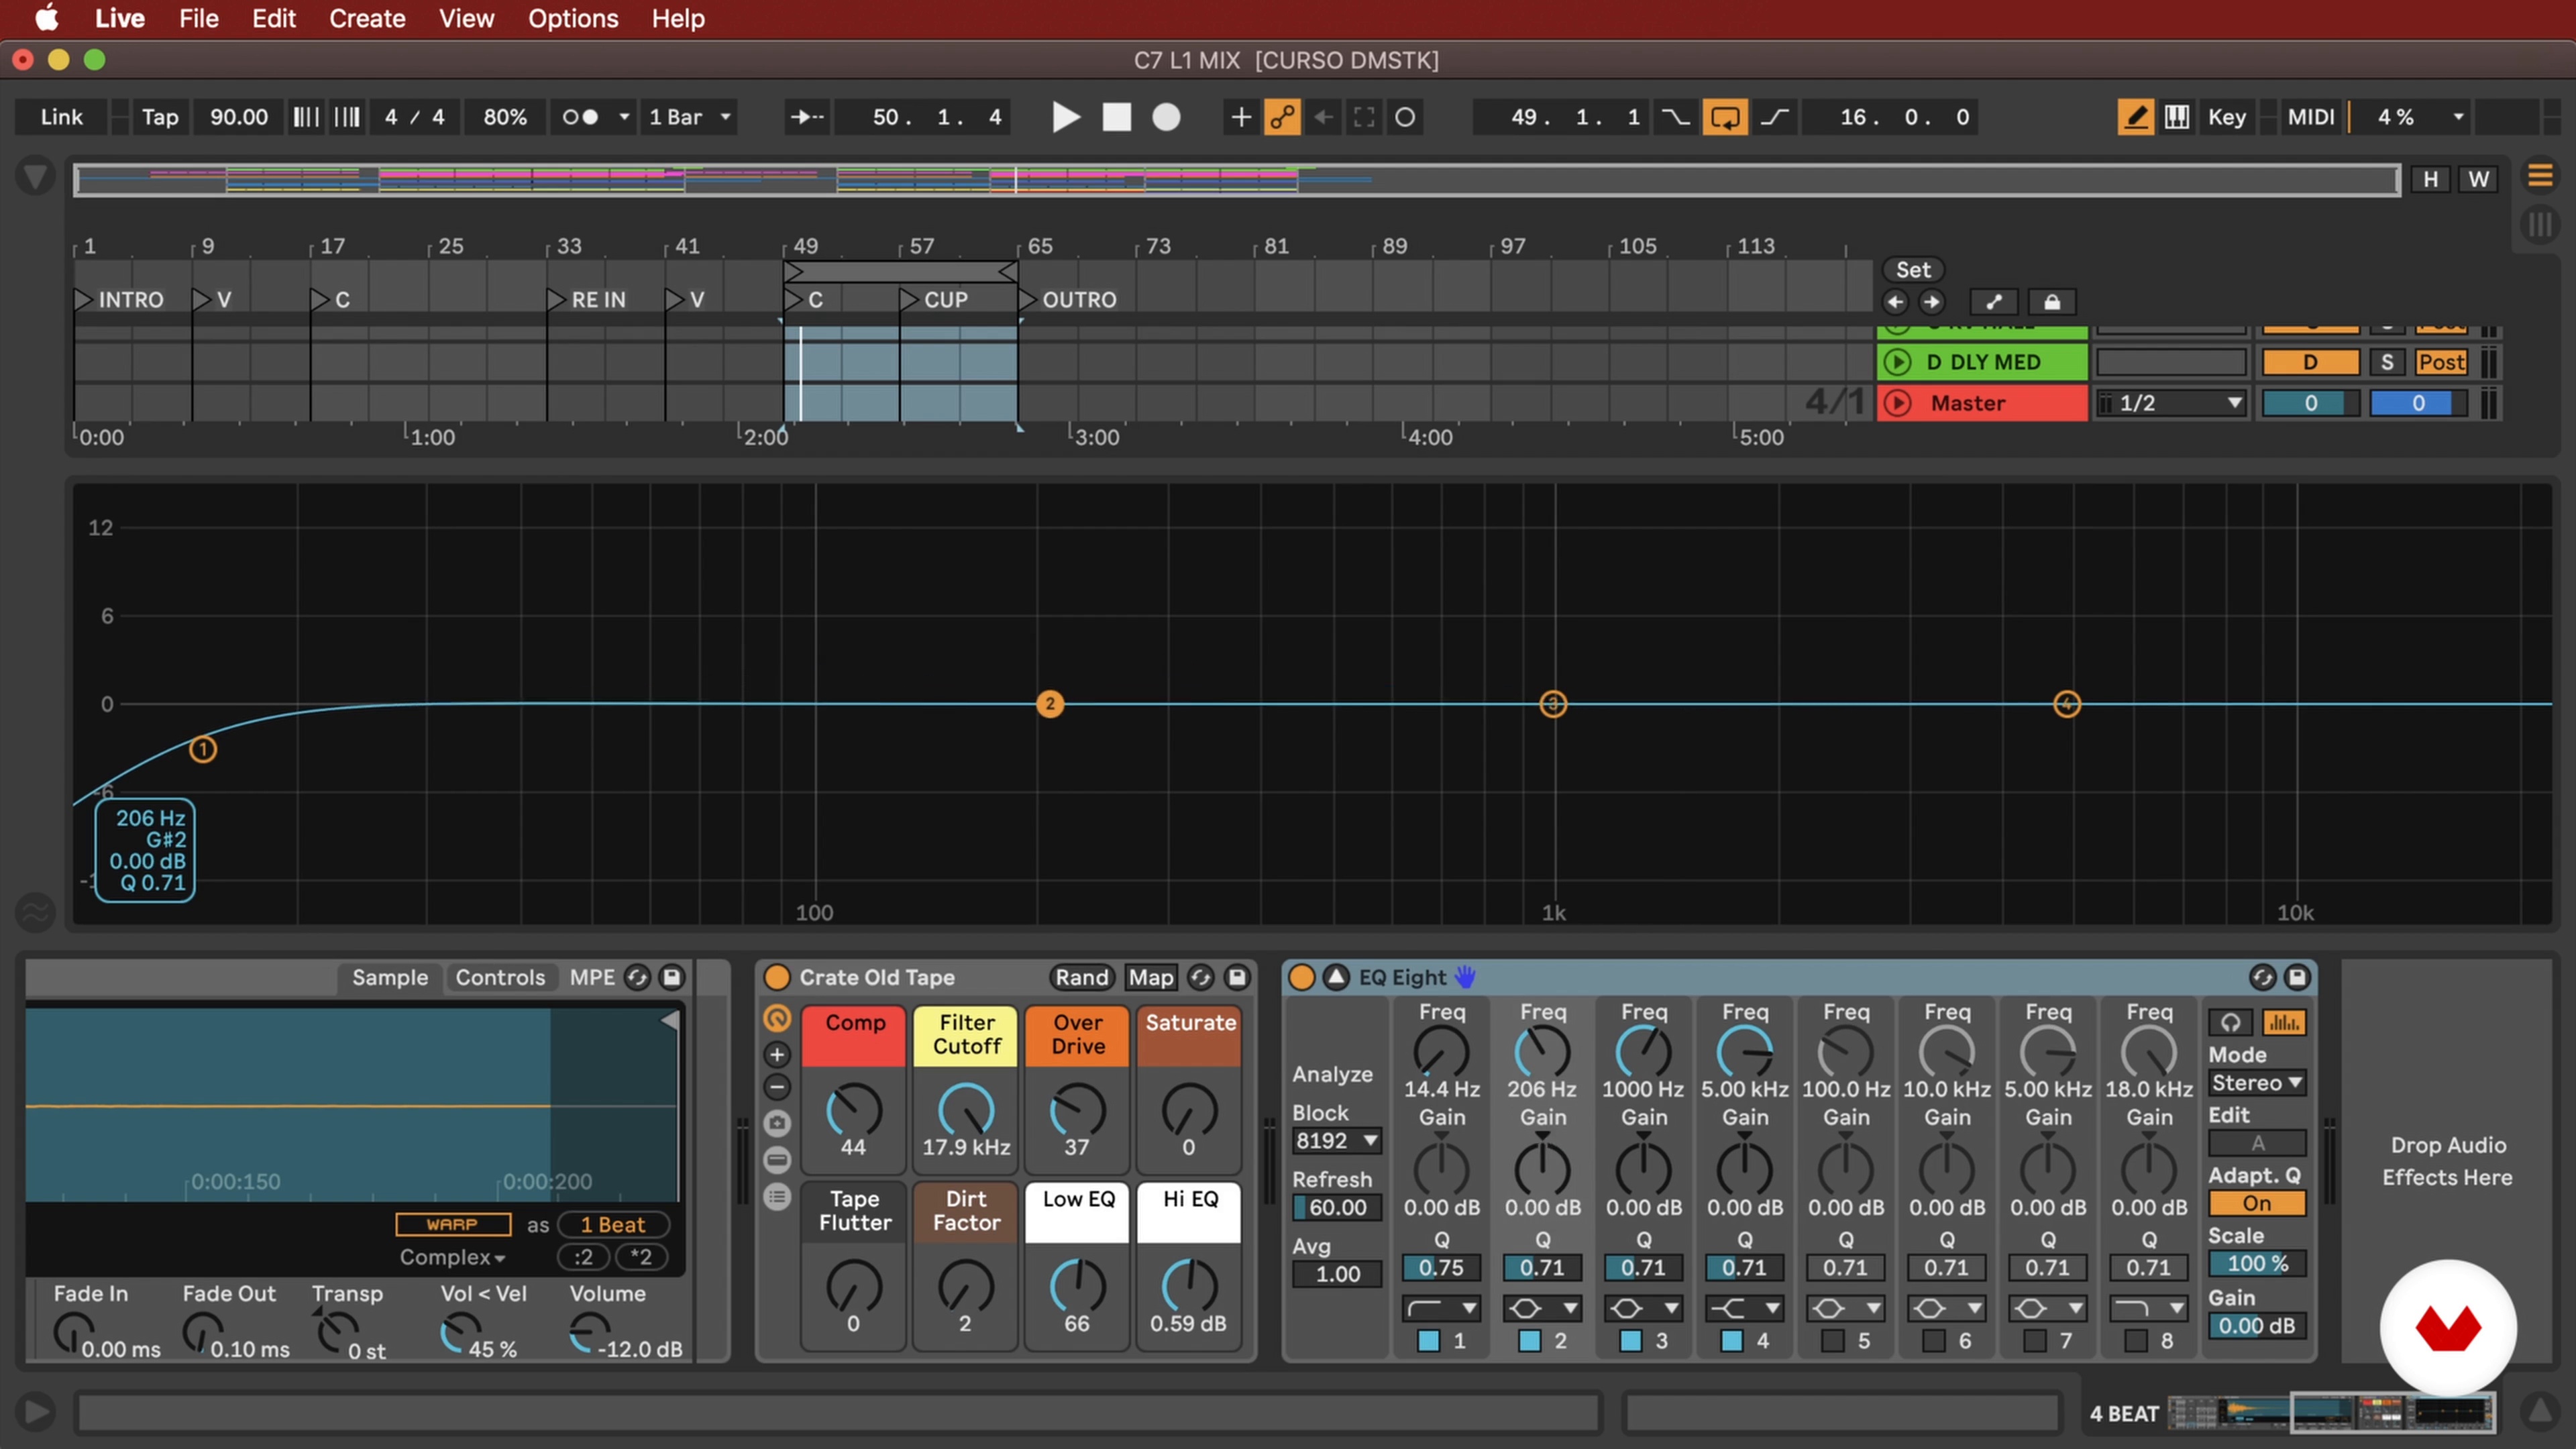Toggle Automation Arm button
The image size is (2576, 1449).
[1282, 117]
